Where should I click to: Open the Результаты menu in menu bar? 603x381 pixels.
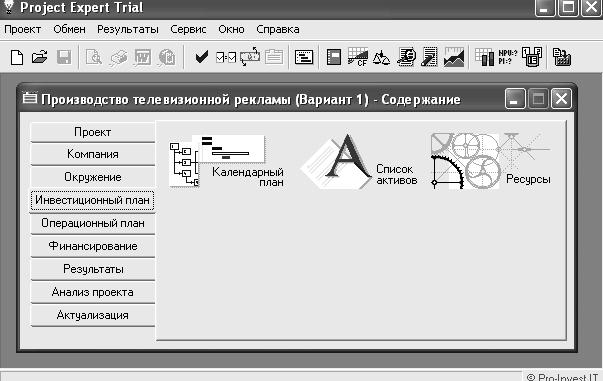128,30
